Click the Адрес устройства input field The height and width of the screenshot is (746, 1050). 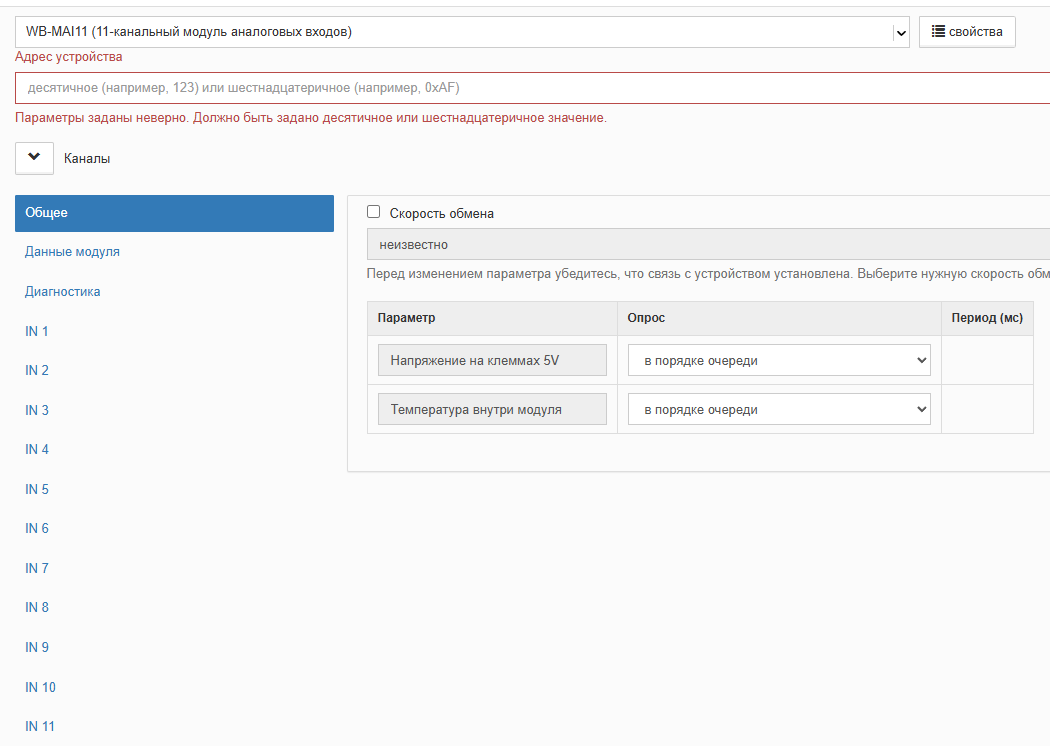click(x=530, y=88)
